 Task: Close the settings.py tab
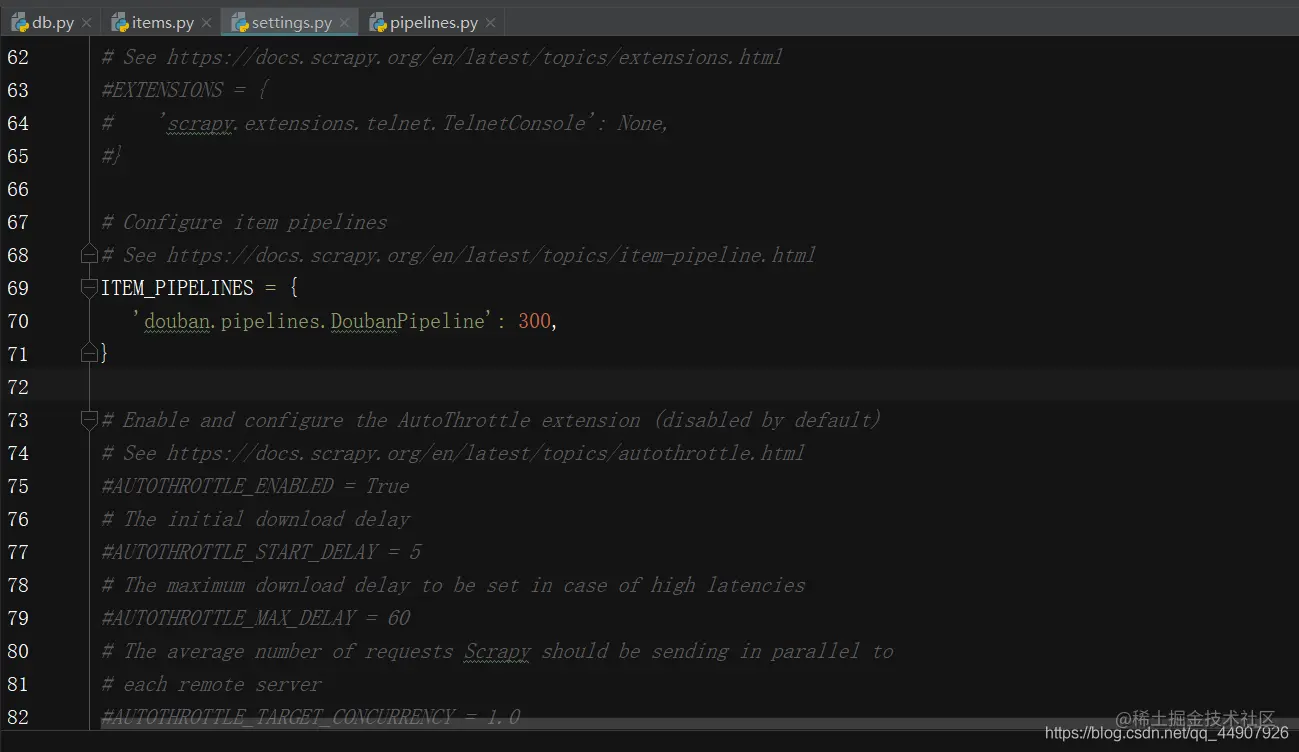(x=344, y=23)
